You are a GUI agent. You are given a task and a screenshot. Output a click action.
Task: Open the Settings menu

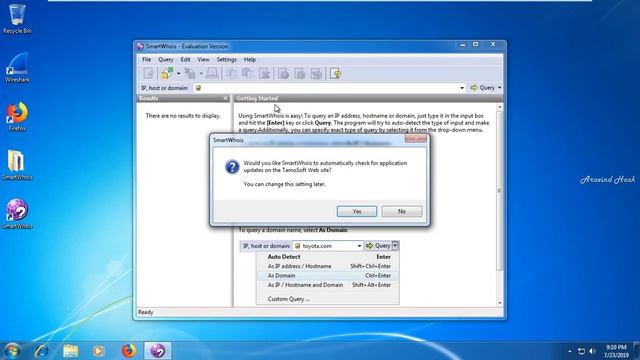pyautogui.click(x=227, y=60)
